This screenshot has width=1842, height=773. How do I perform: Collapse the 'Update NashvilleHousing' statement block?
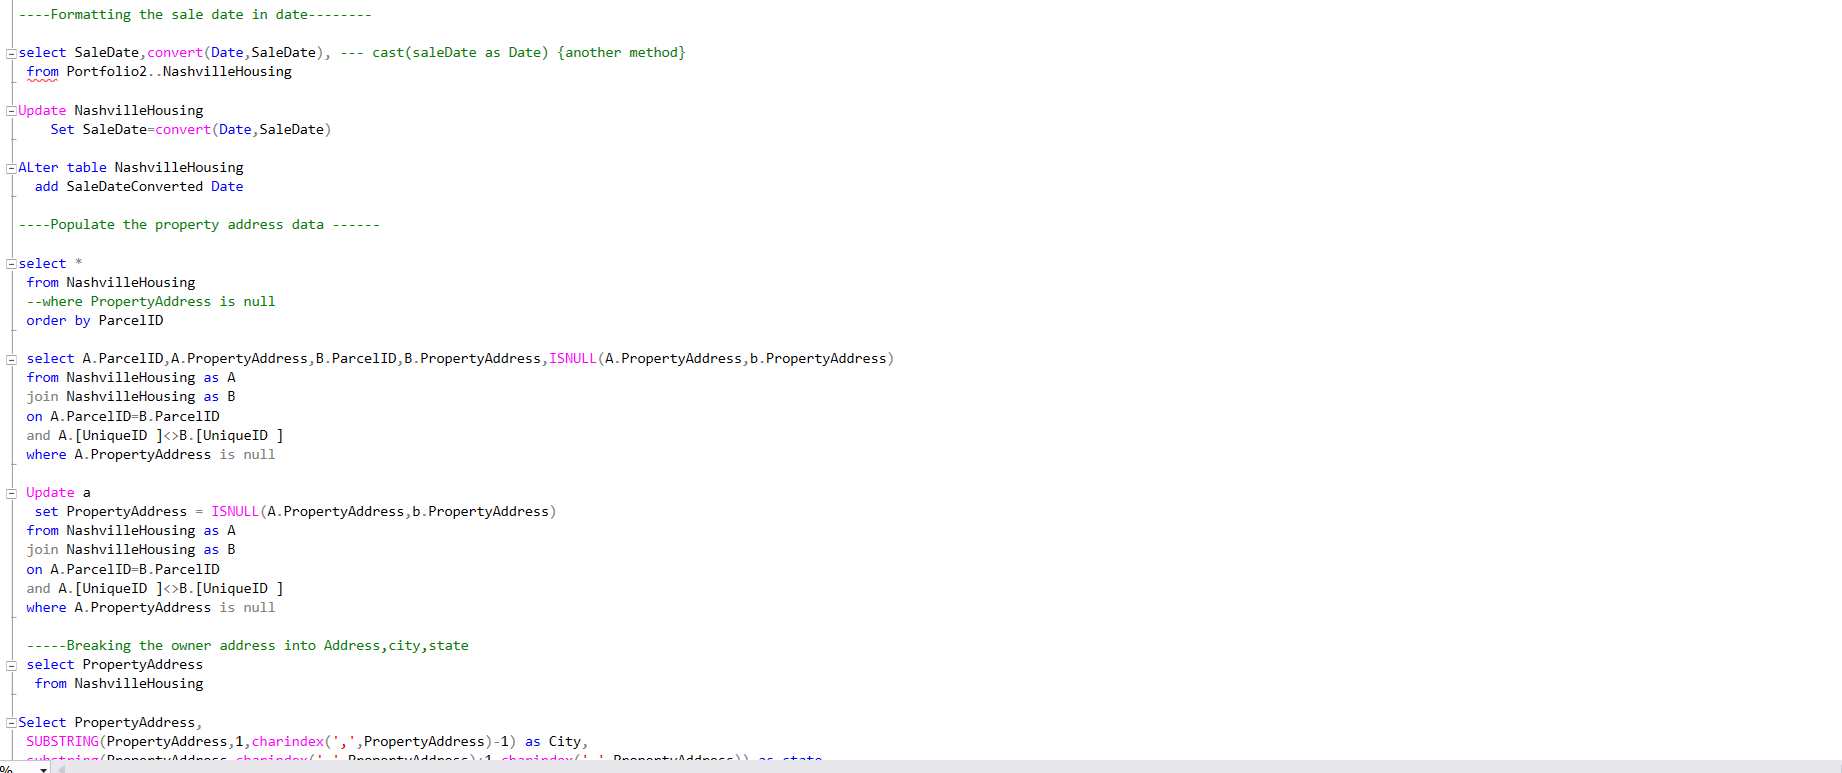tap(11, 111)
